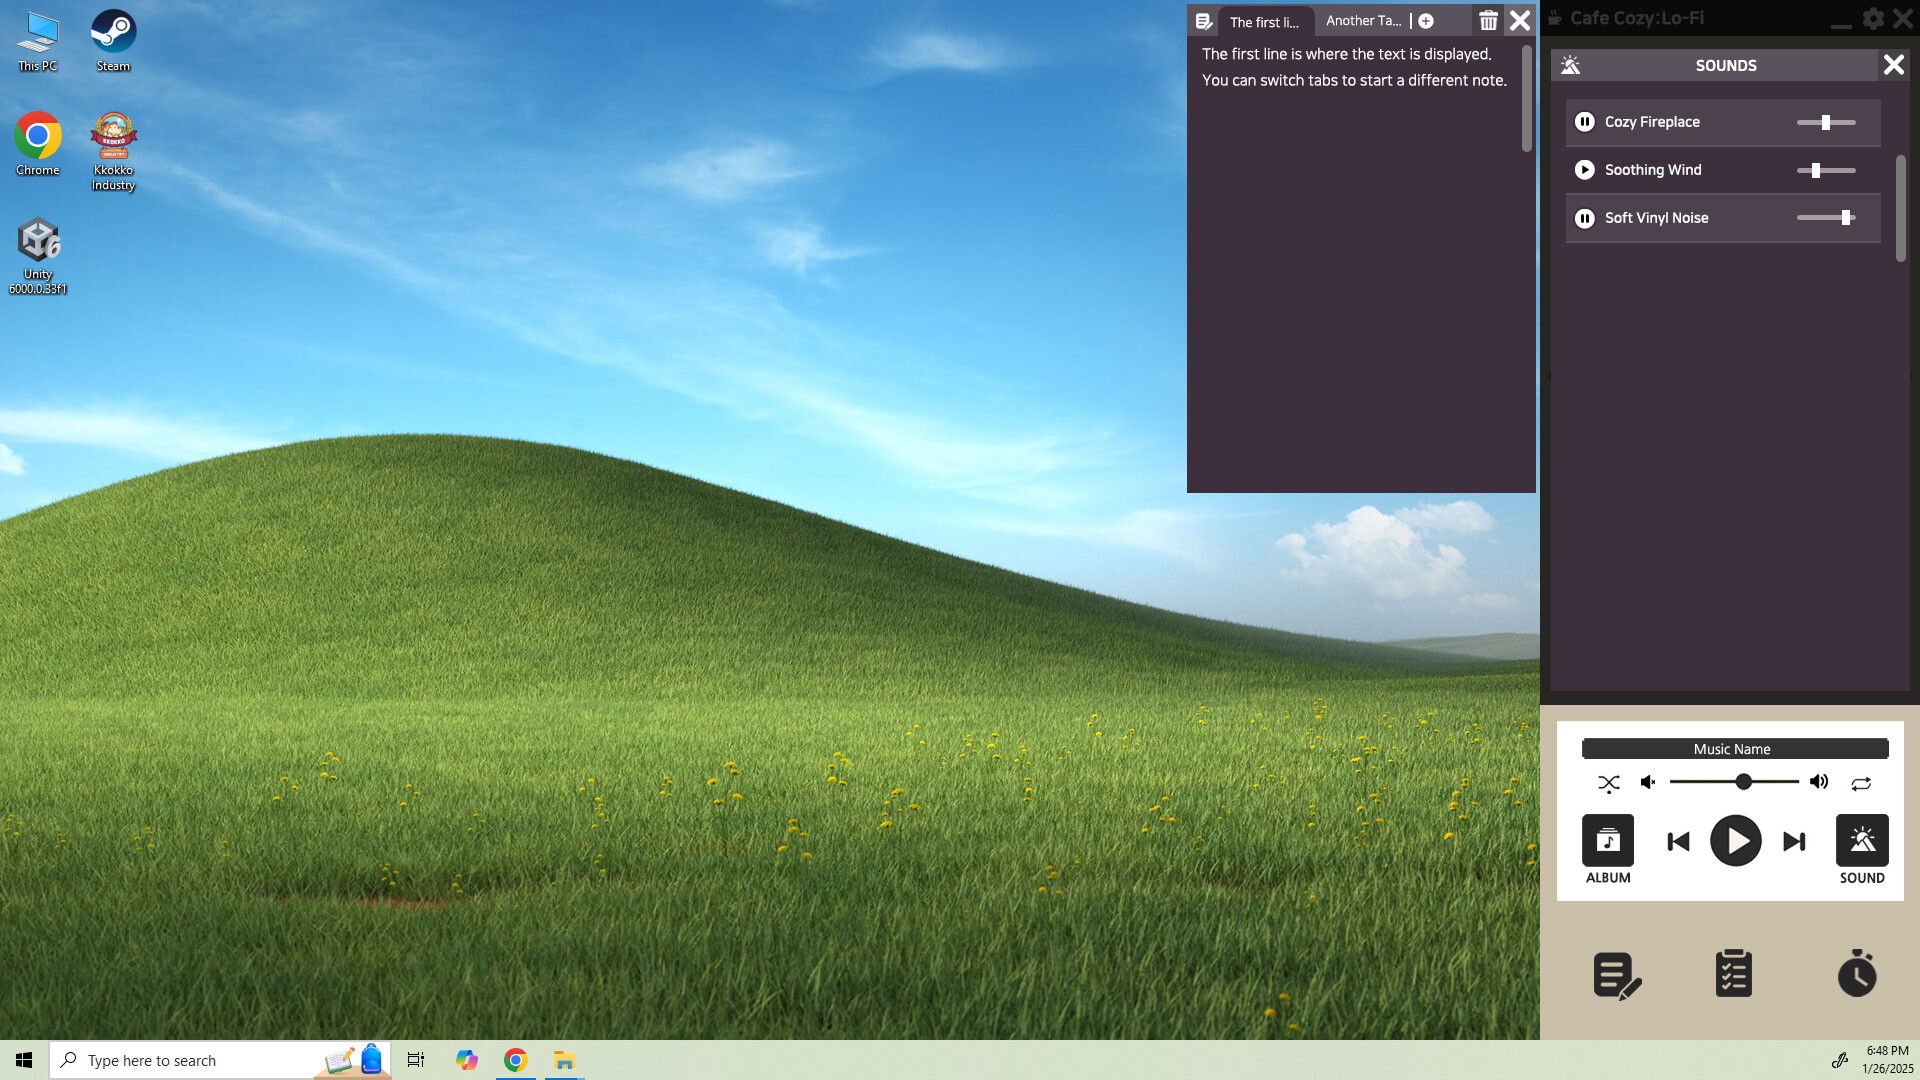Screen dimensions: 1920x1080
Task: Pause the Soft Vinyl Noise sound
Action: click(1584, 218)
